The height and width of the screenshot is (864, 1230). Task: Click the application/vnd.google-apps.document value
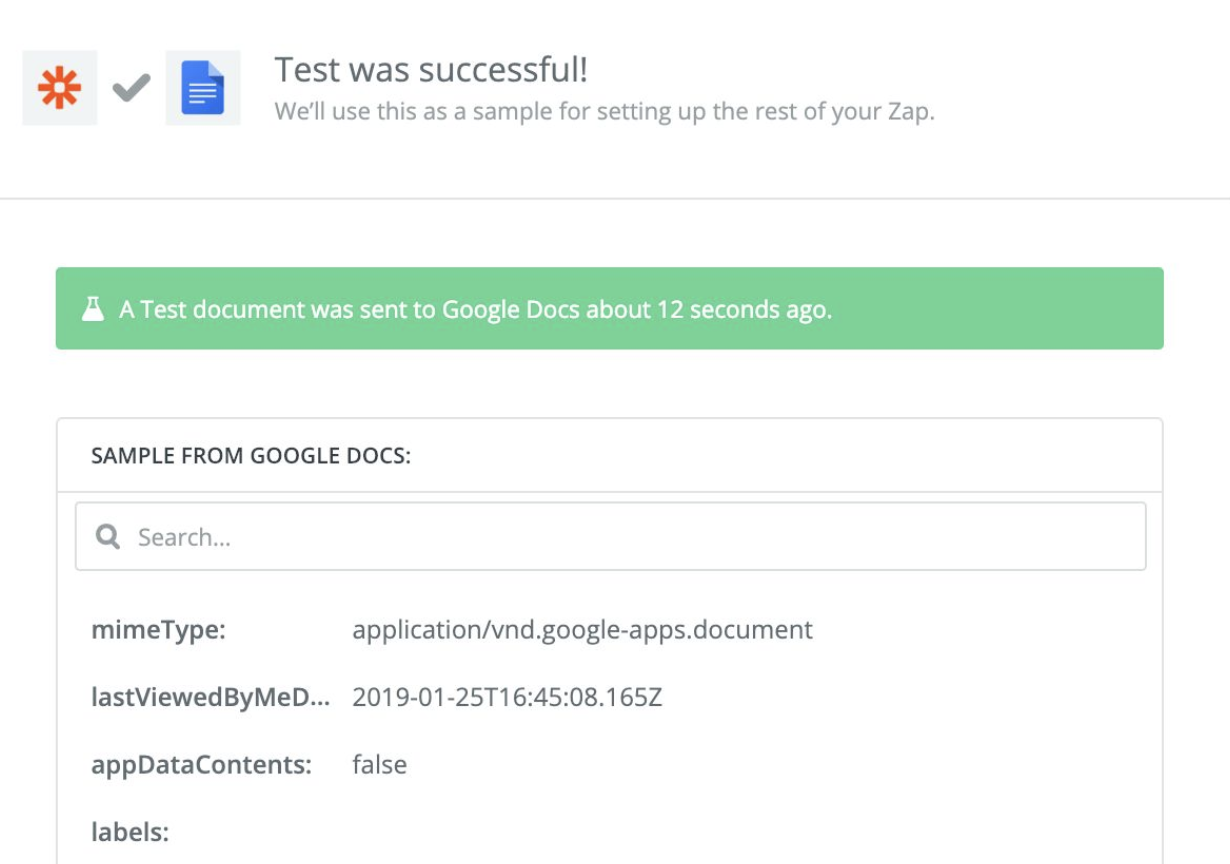pos(582,630)
